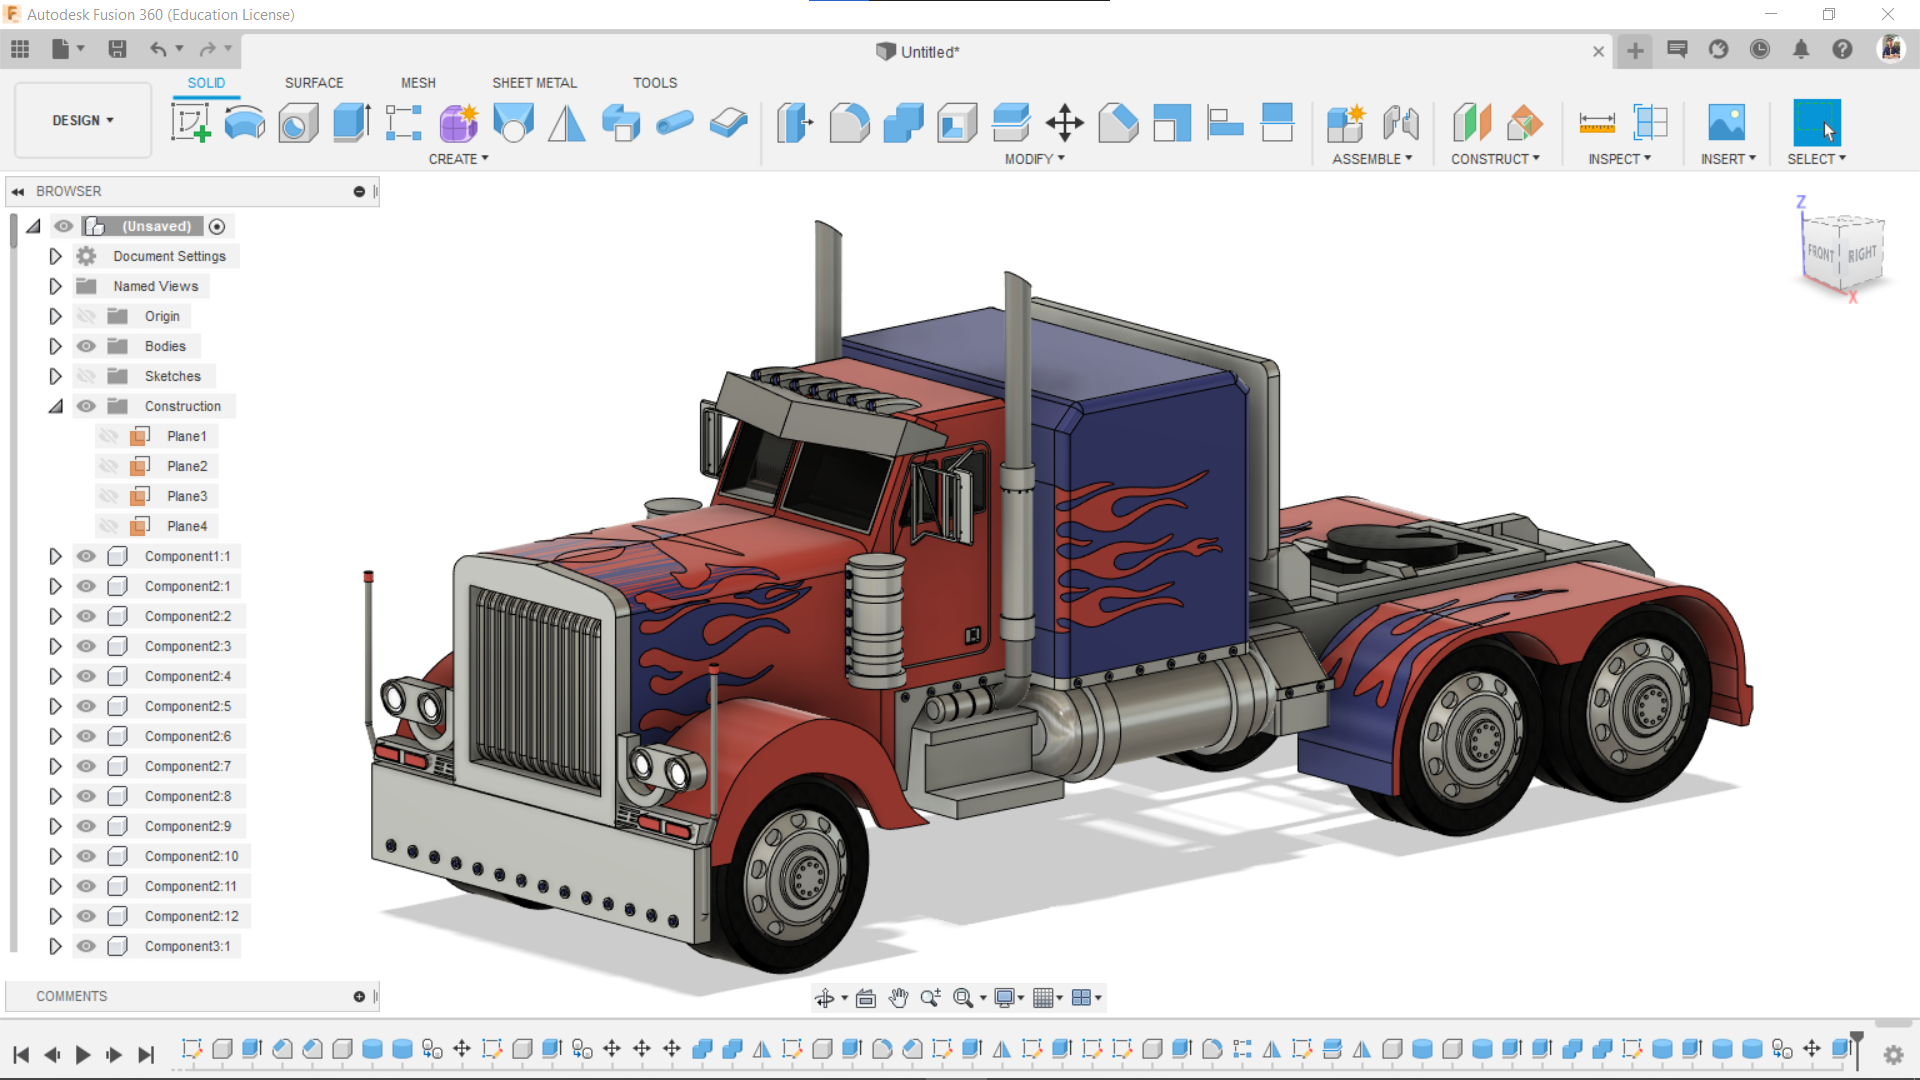The height and width of the screenshot is (1080, 1920).
Task: Collapse the Construction folder tree
Action: [x=55, y=406]
